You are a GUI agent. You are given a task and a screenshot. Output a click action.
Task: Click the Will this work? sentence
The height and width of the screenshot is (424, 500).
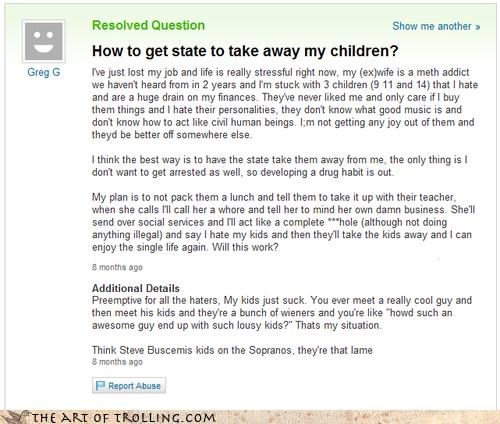(245, 247)
